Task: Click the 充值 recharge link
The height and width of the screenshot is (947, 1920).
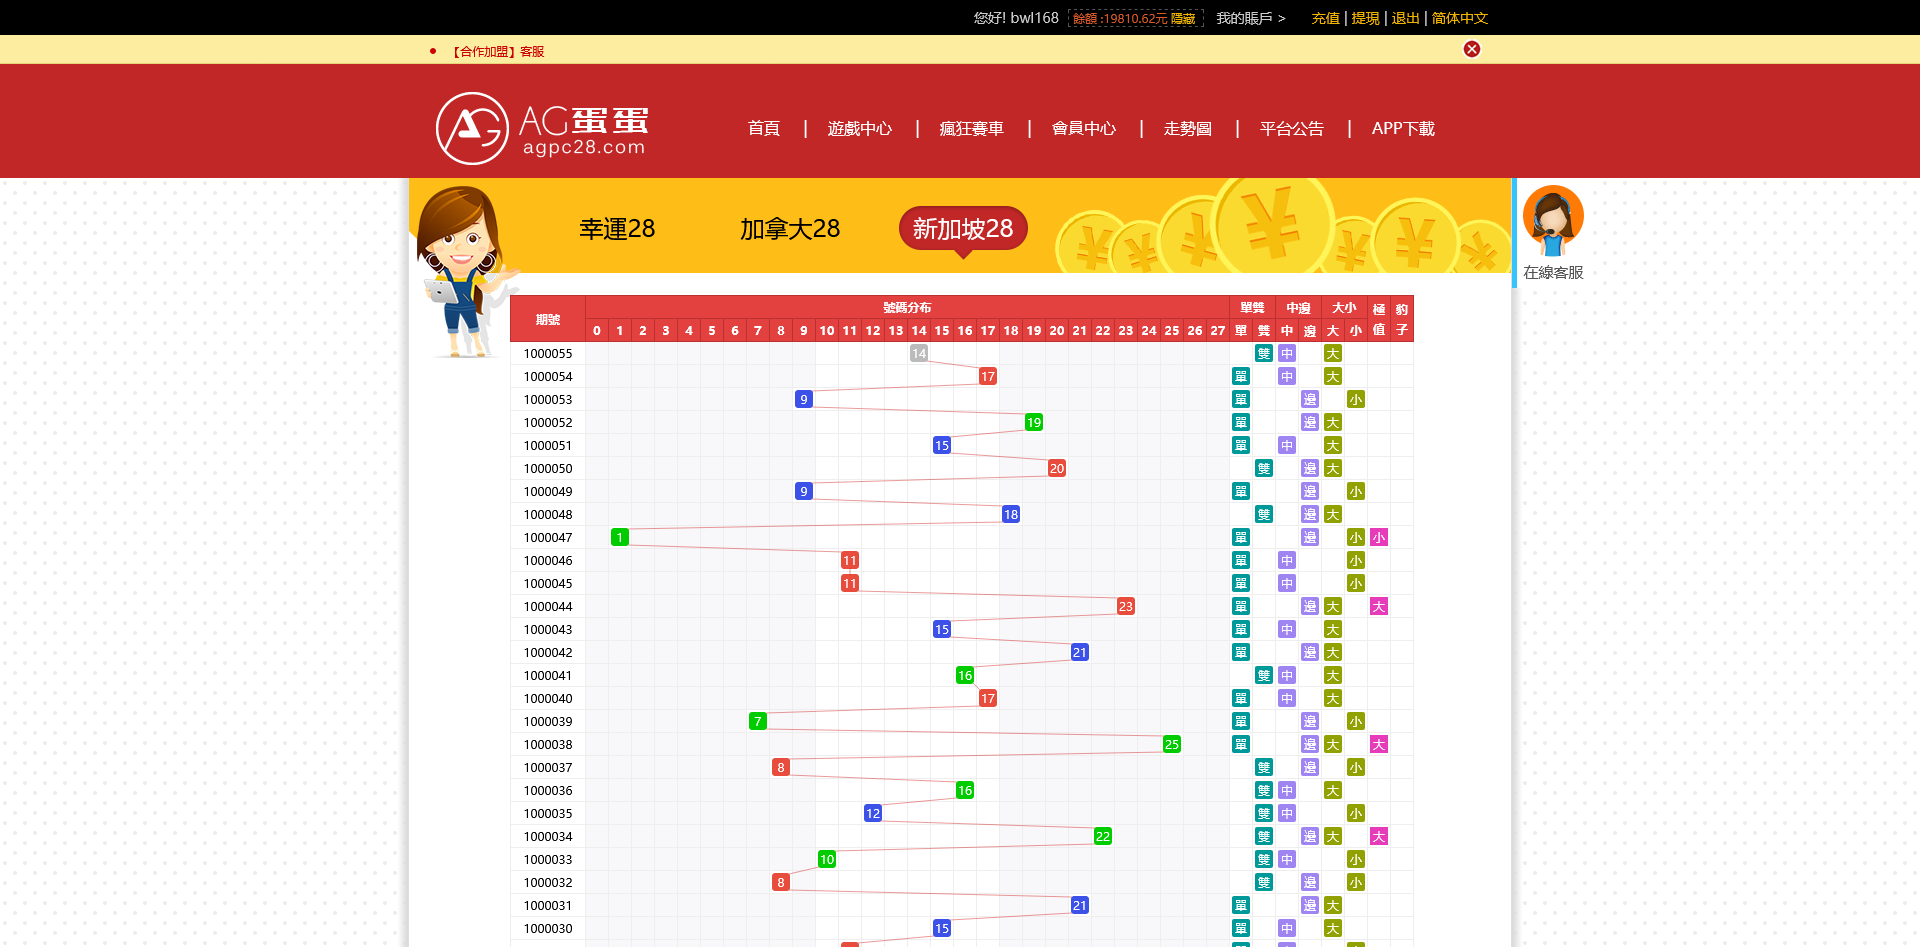Action: pyautogui.click(x=1324, y=18)
